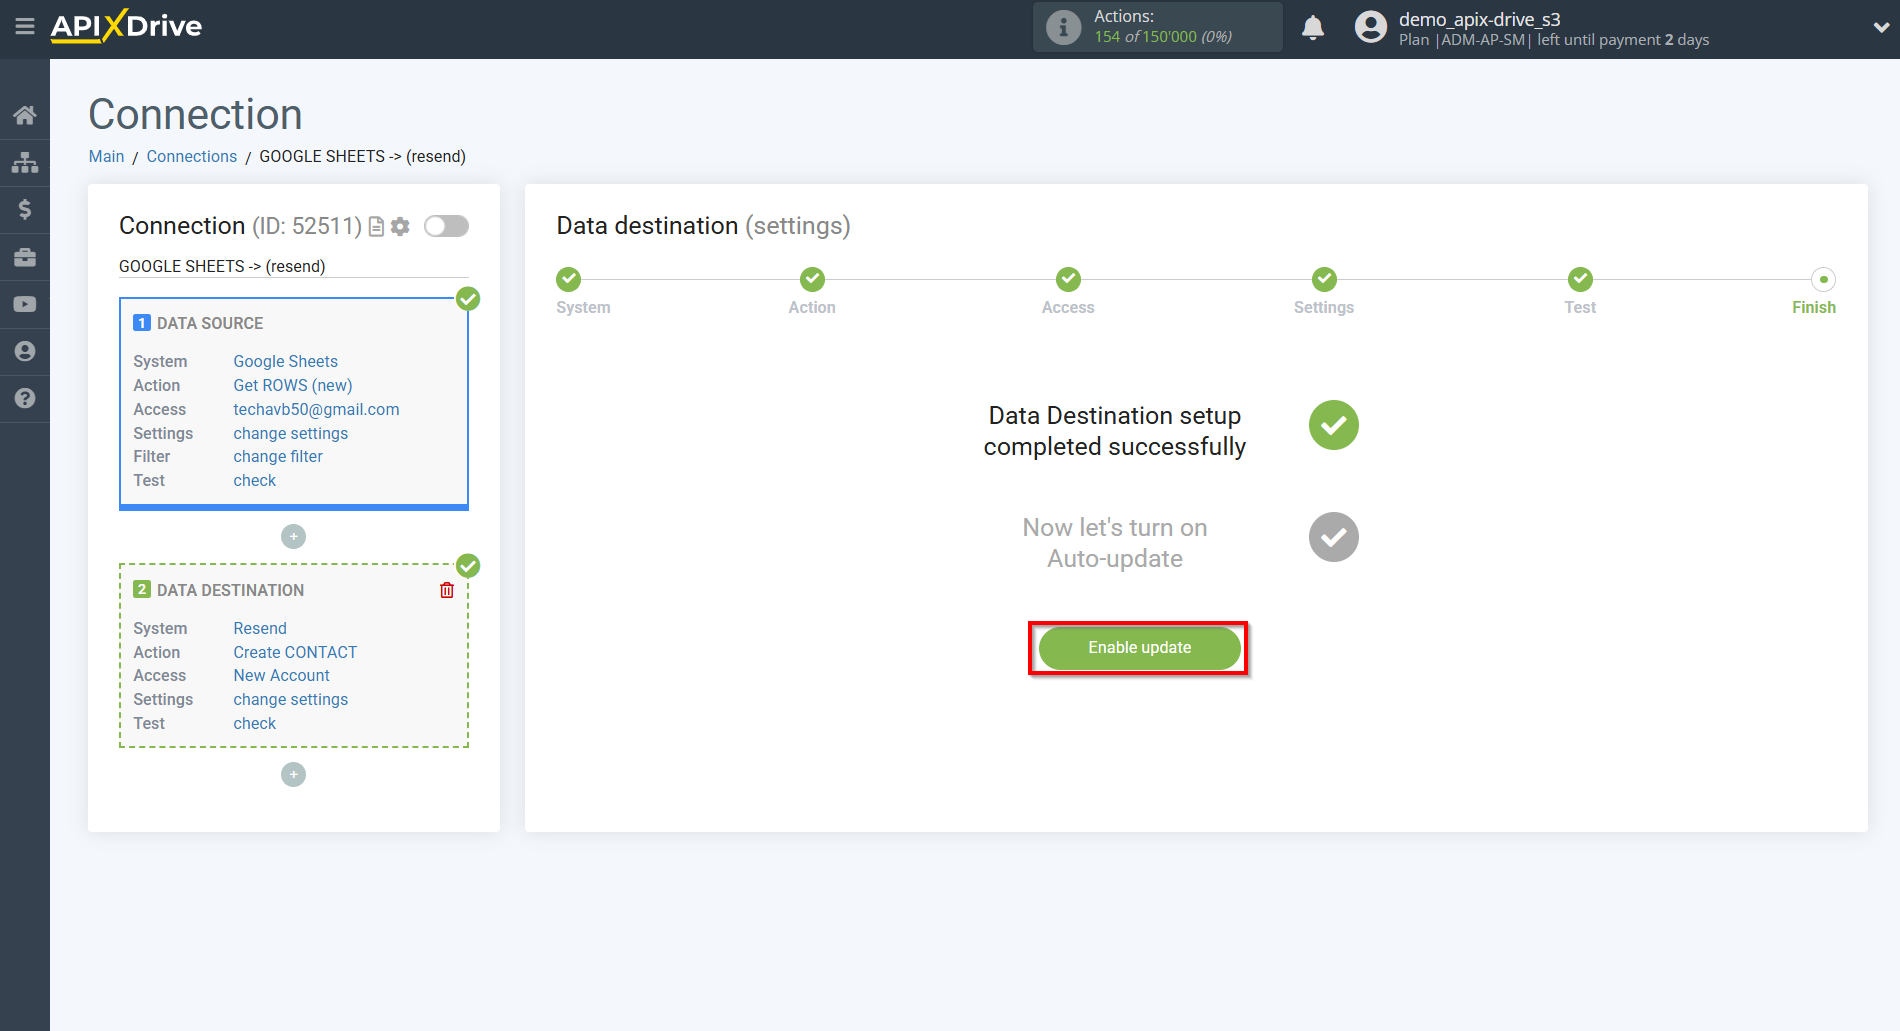This screenshot has width=1900, height=1031.
Task: Go to the Connections breadcrumb link
Action: (191, 156)
